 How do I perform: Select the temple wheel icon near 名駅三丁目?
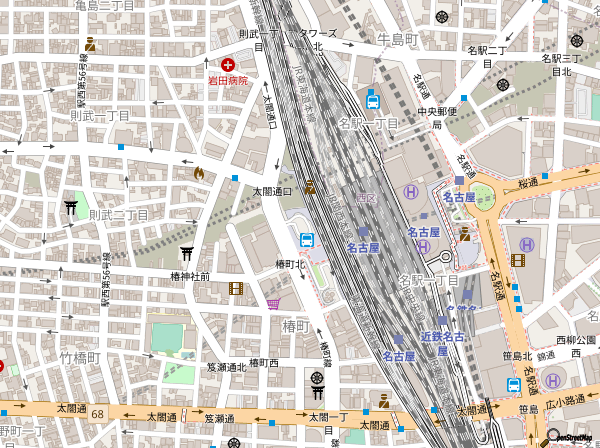[x=576, y=41]
